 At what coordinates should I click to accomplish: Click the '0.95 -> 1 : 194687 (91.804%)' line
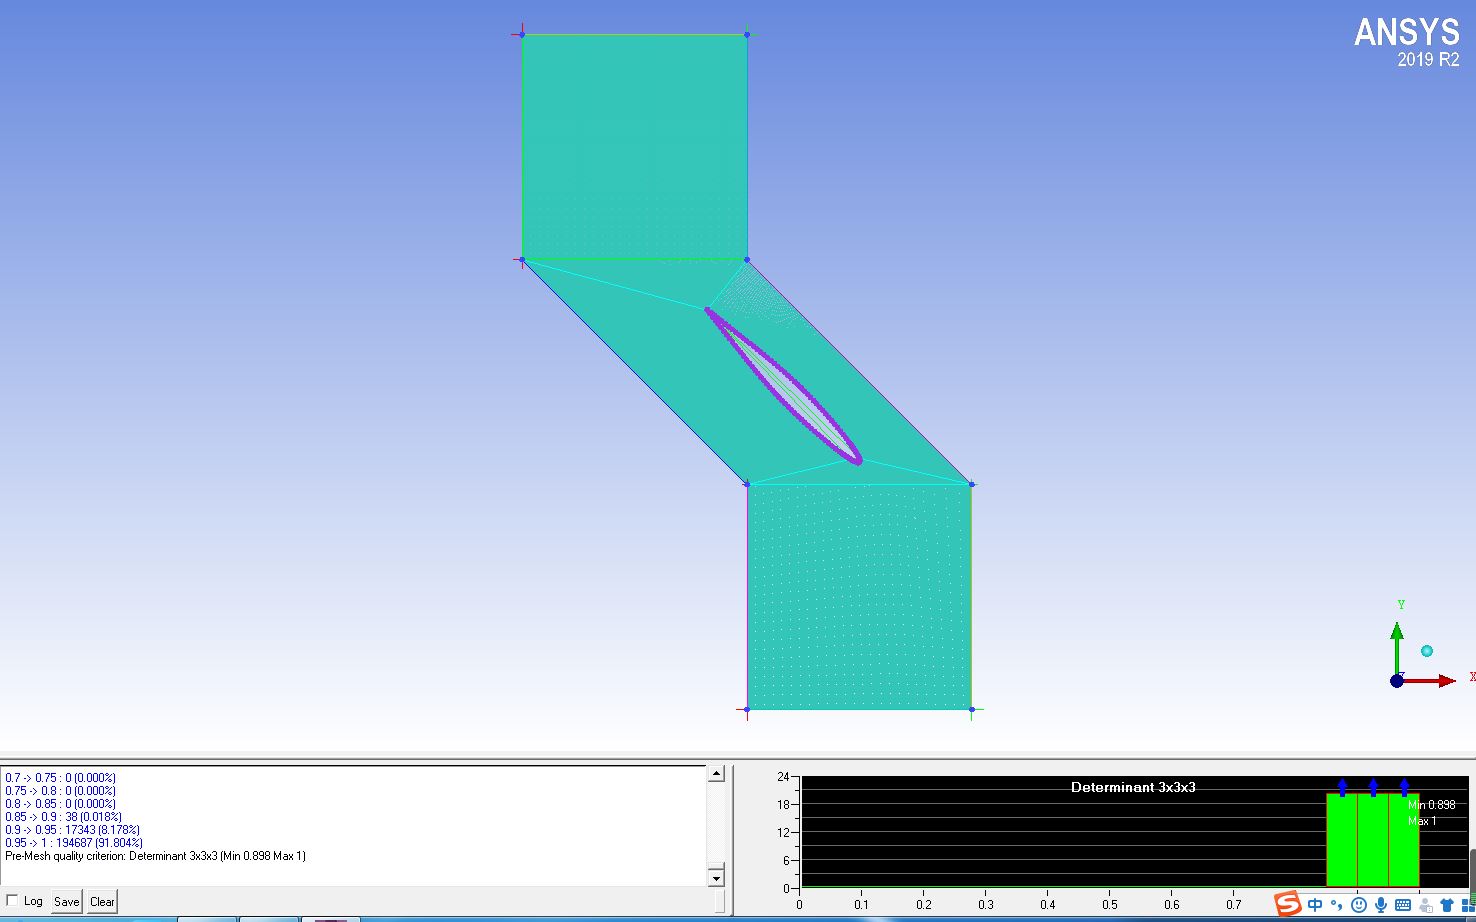(x=74, y=843)
